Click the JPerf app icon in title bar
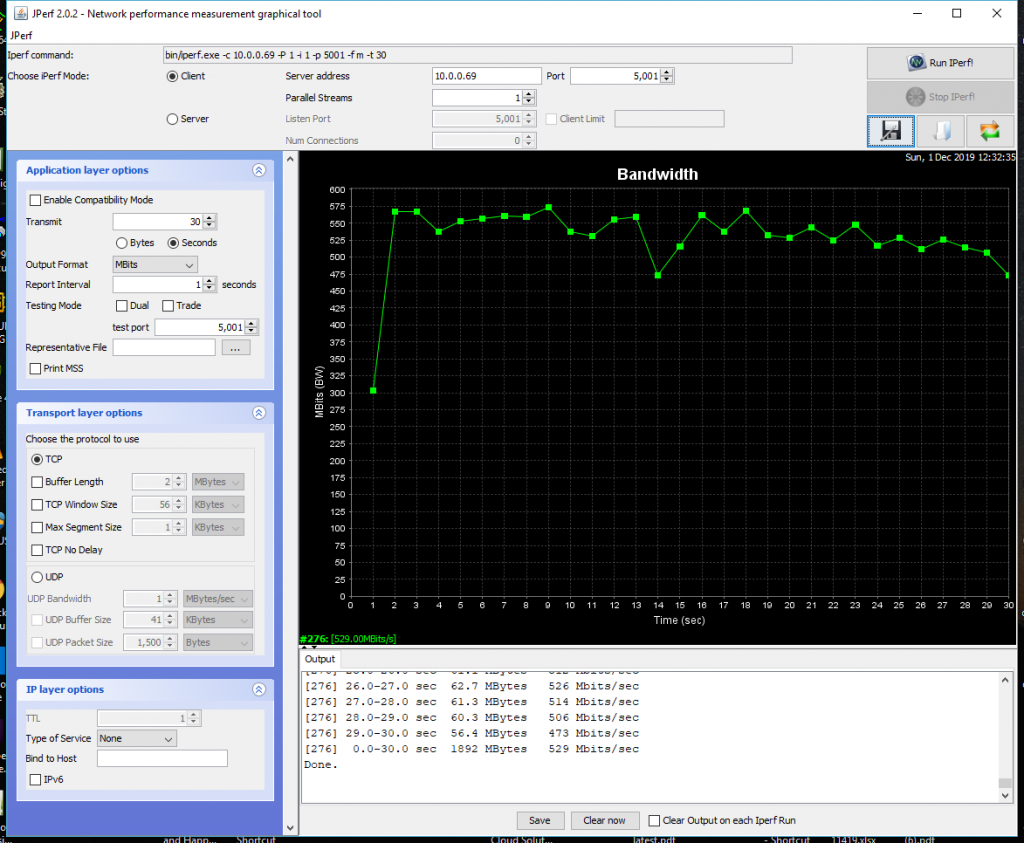 (20, 13)
